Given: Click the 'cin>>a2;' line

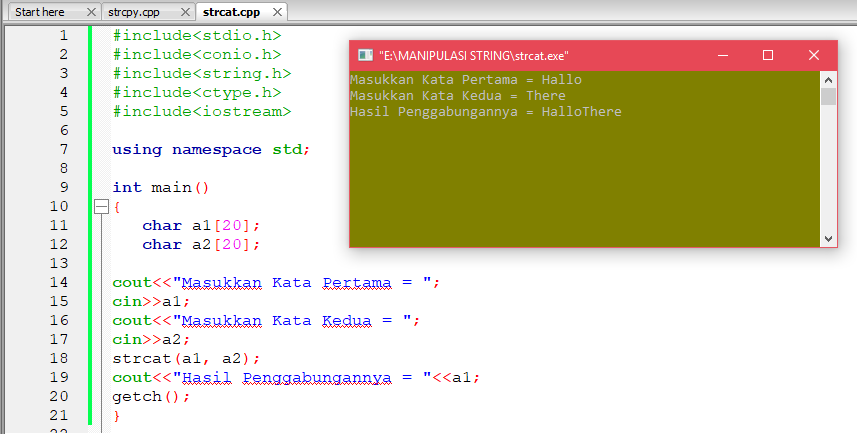Looking at the screenshot, I should coord(151,339).
